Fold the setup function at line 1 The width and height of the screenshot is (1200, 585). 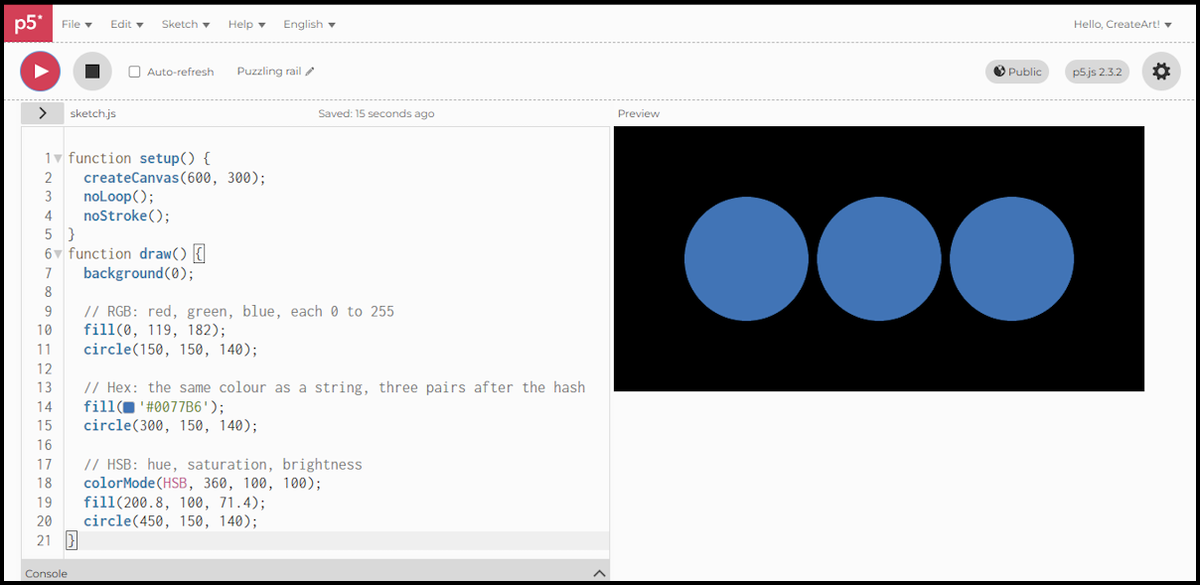point(58,158)
